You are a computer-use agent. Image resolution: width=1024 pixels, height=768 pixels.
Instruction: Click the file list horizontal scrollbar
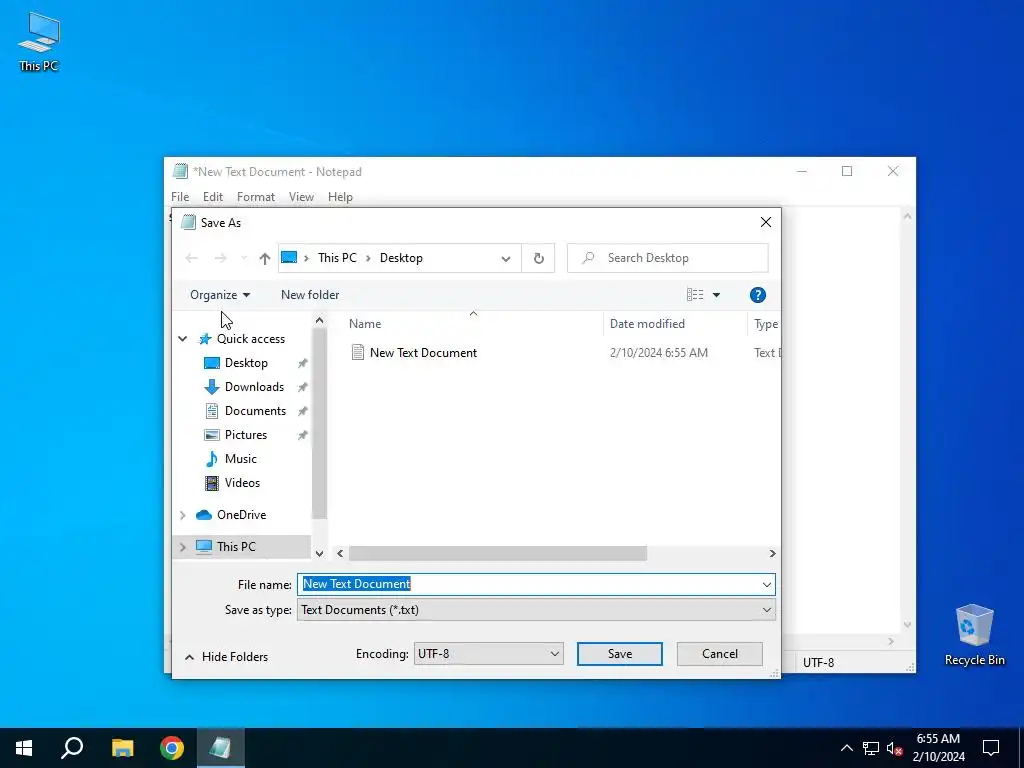[498, 554]
